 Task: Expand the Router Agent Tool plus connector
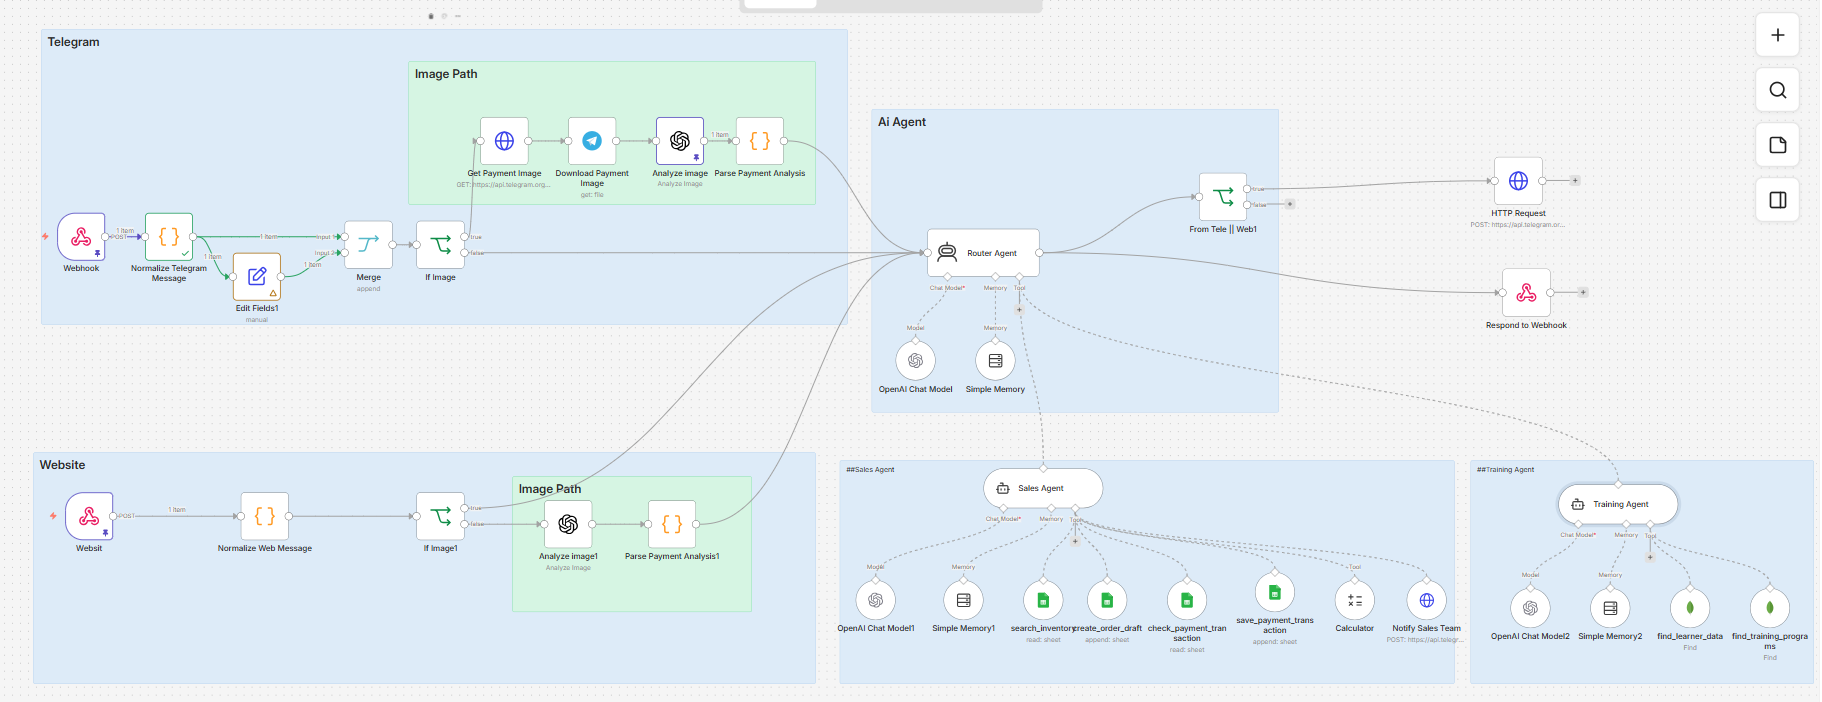click(1019, 310)
